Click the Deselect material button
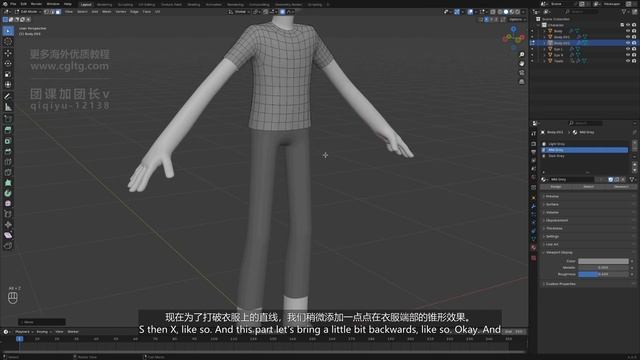The image size is (640, 360). [621, 187]
